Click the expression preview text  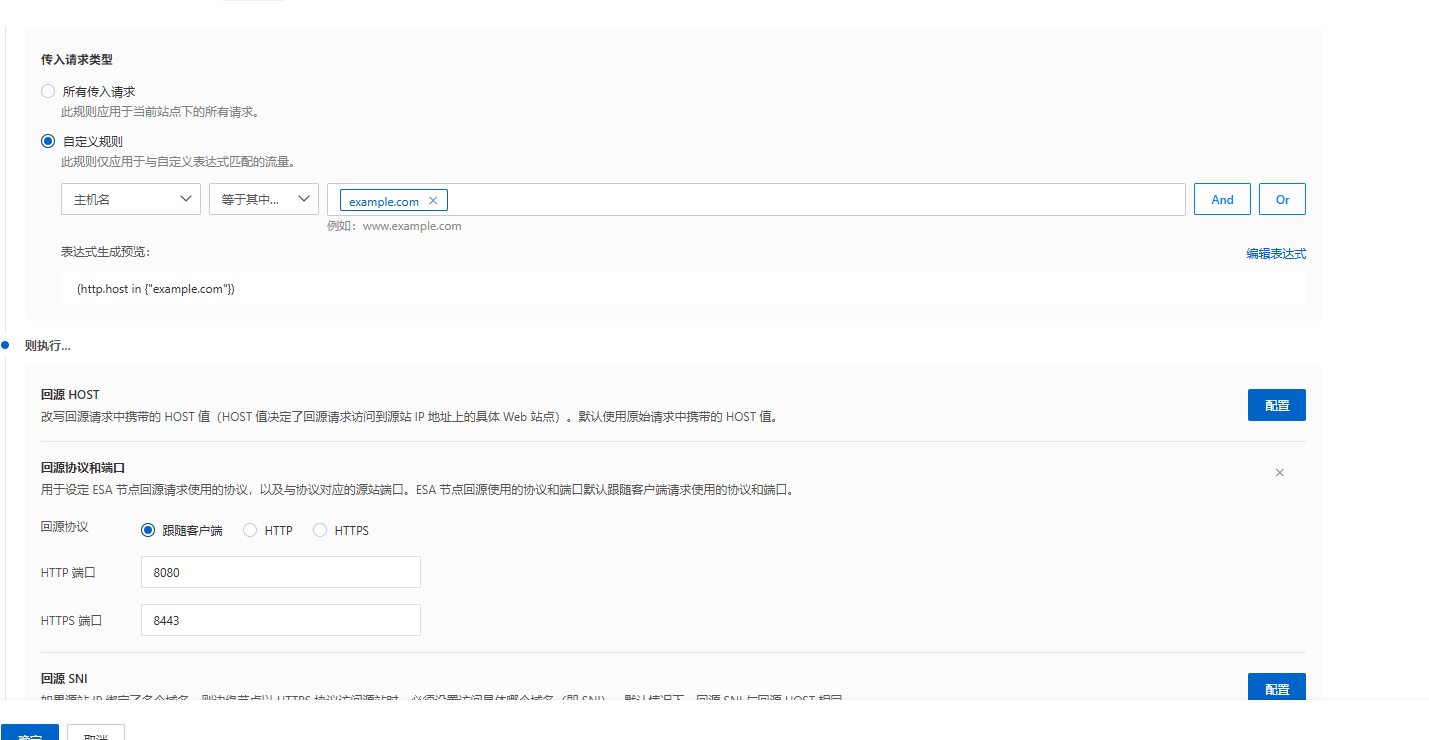156,289
